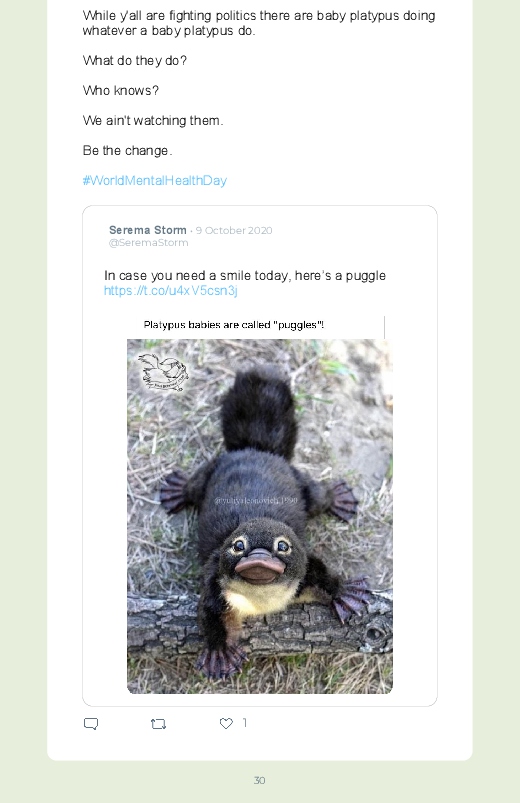Image resolution: width=520 pixels, height=803 pixels.
Task: Click the @yuliyaleonovich watermark text on photo
Action: [256, 500]
